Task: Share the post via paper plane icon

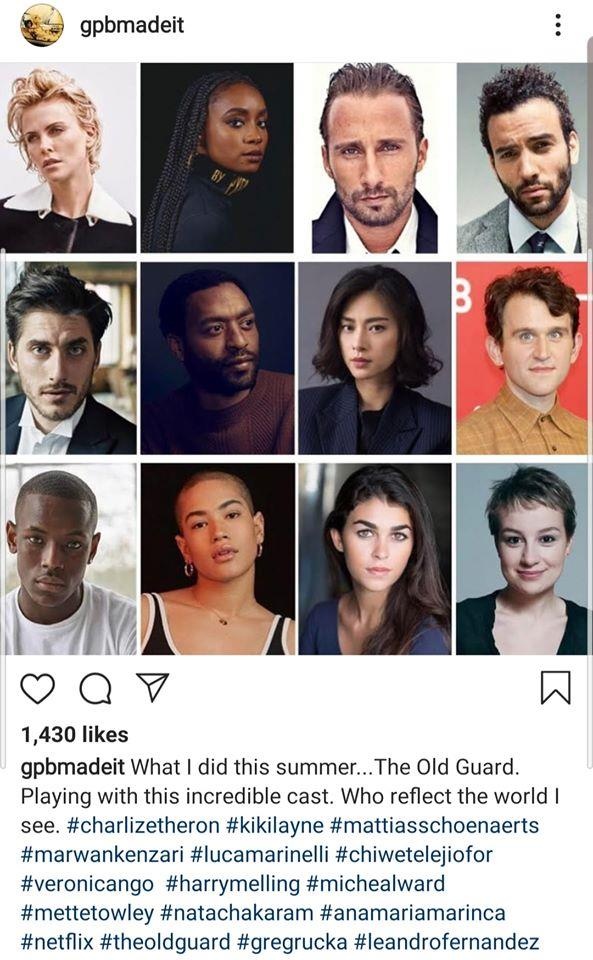Action: pyautogui.click(x=152, y=687)
